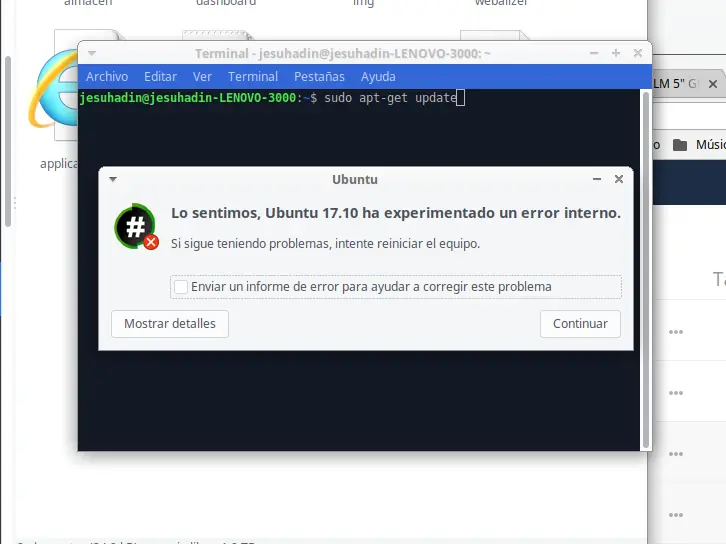Open the Ver menu
The image size is (726, 544).
(x=202, y=76)
